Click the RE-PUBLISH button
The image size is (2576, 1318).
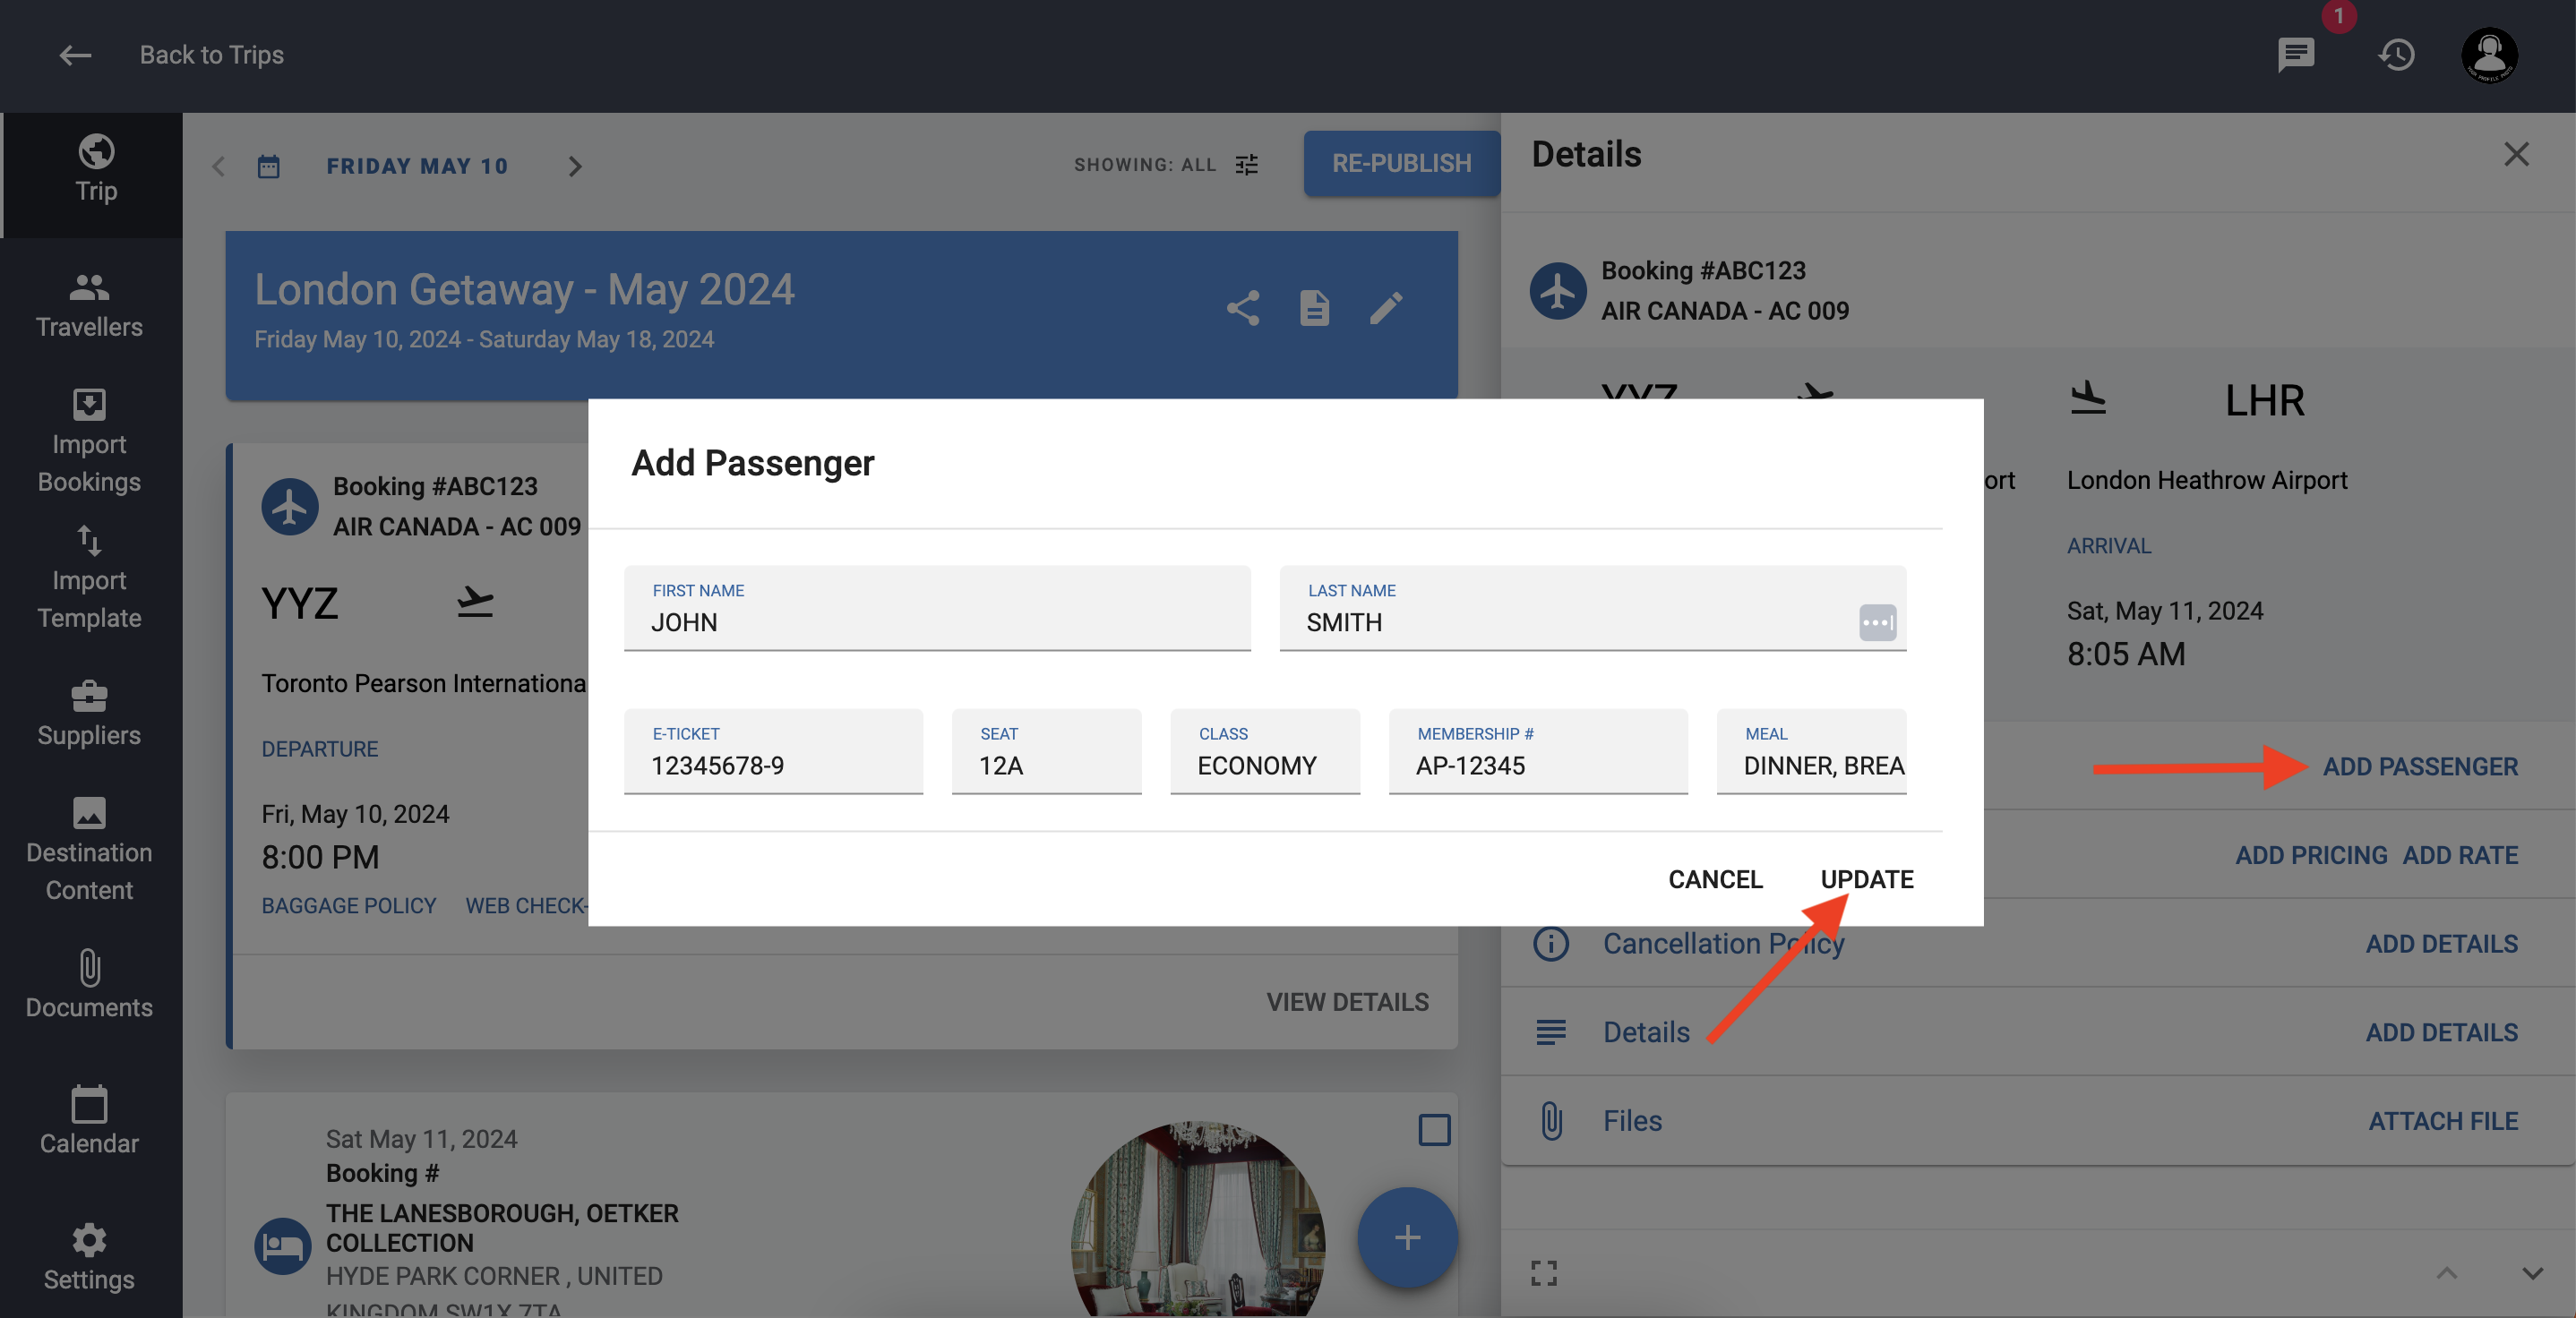pos(1401,163)
